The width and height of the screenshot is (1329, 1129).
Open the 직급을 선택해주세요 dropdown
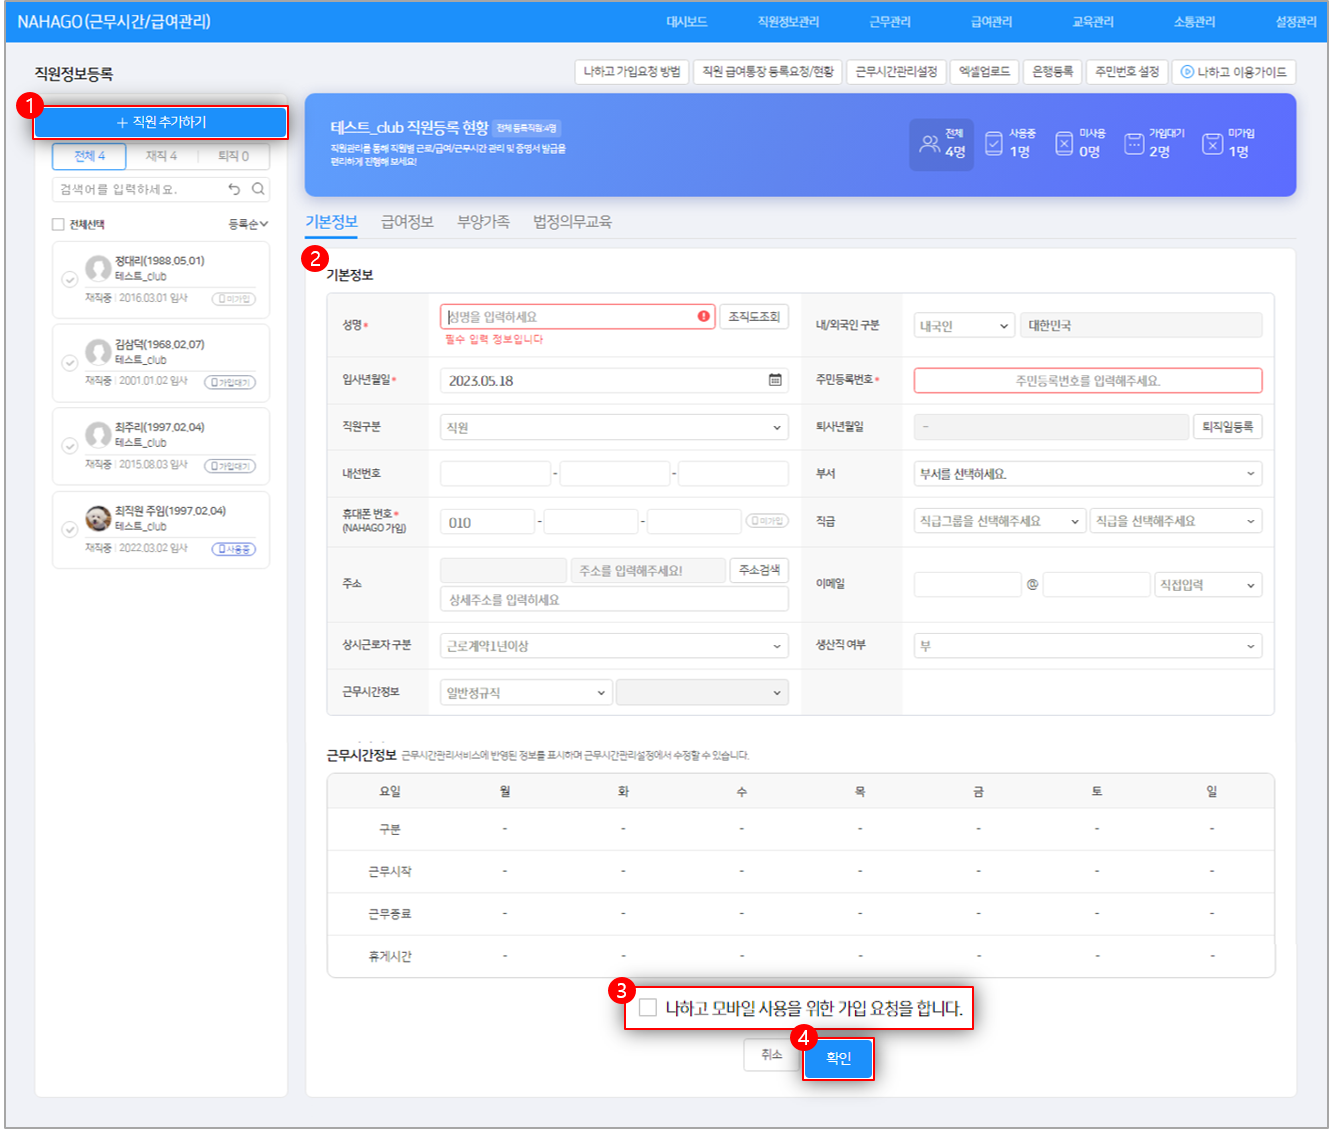tap(1176, 521)
